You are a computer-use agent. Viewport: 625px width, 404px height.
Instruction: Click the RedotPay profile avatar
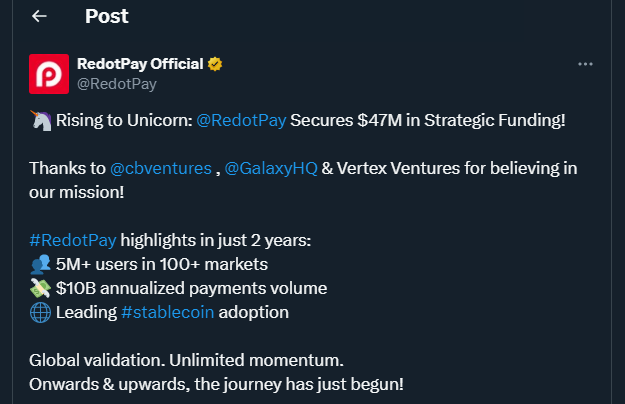pos(49,74)
